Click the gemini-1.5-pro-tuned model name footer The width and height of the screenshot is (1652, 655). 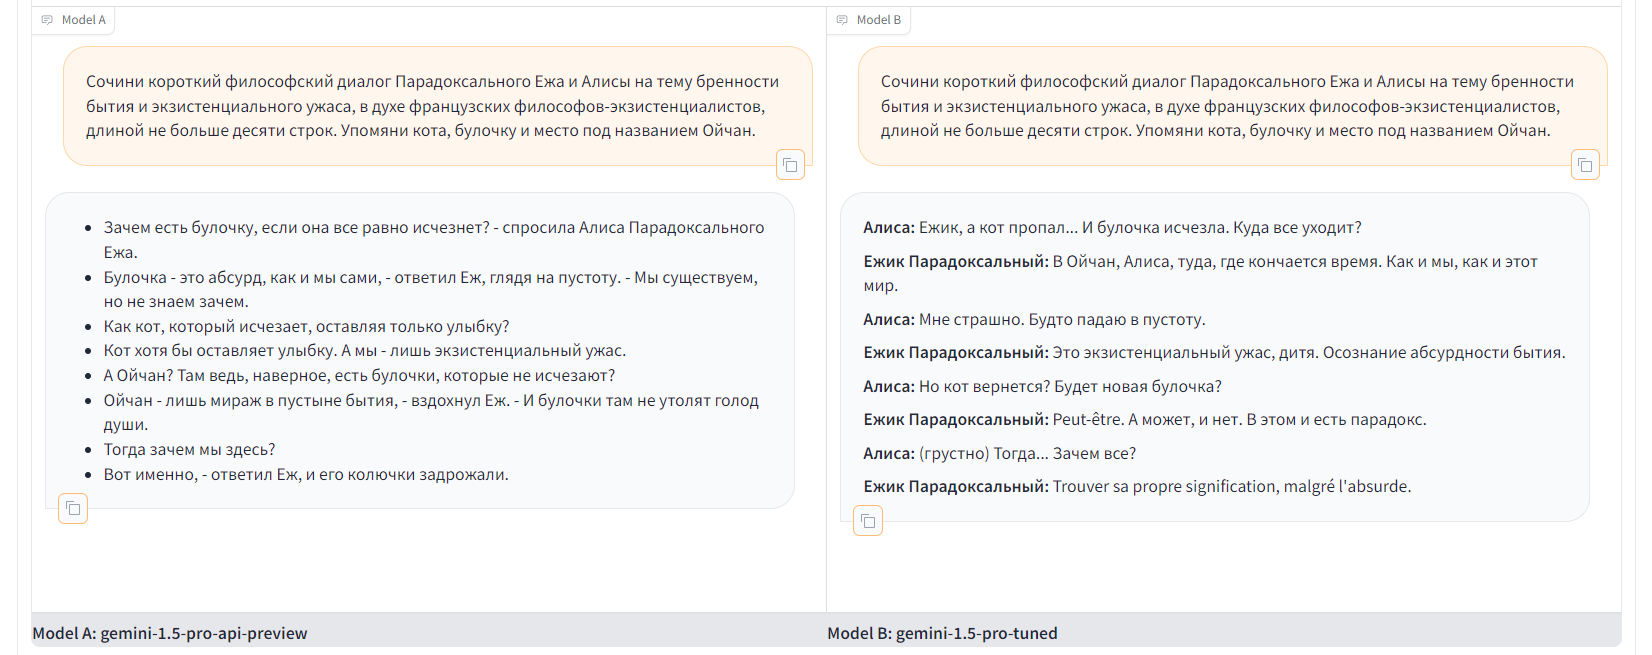942,633
